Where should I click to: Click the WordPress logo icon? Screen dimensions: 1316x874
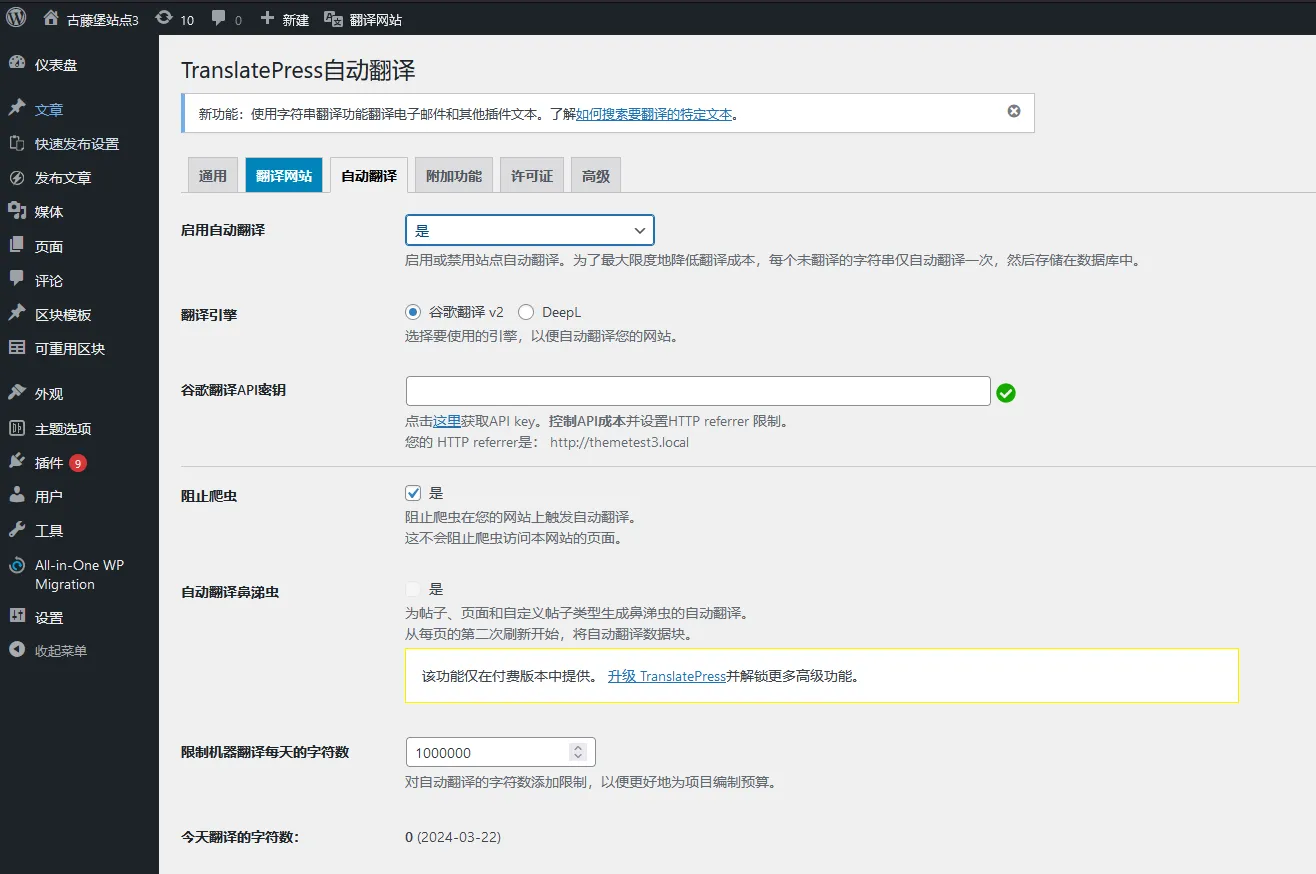click(17, 18)
